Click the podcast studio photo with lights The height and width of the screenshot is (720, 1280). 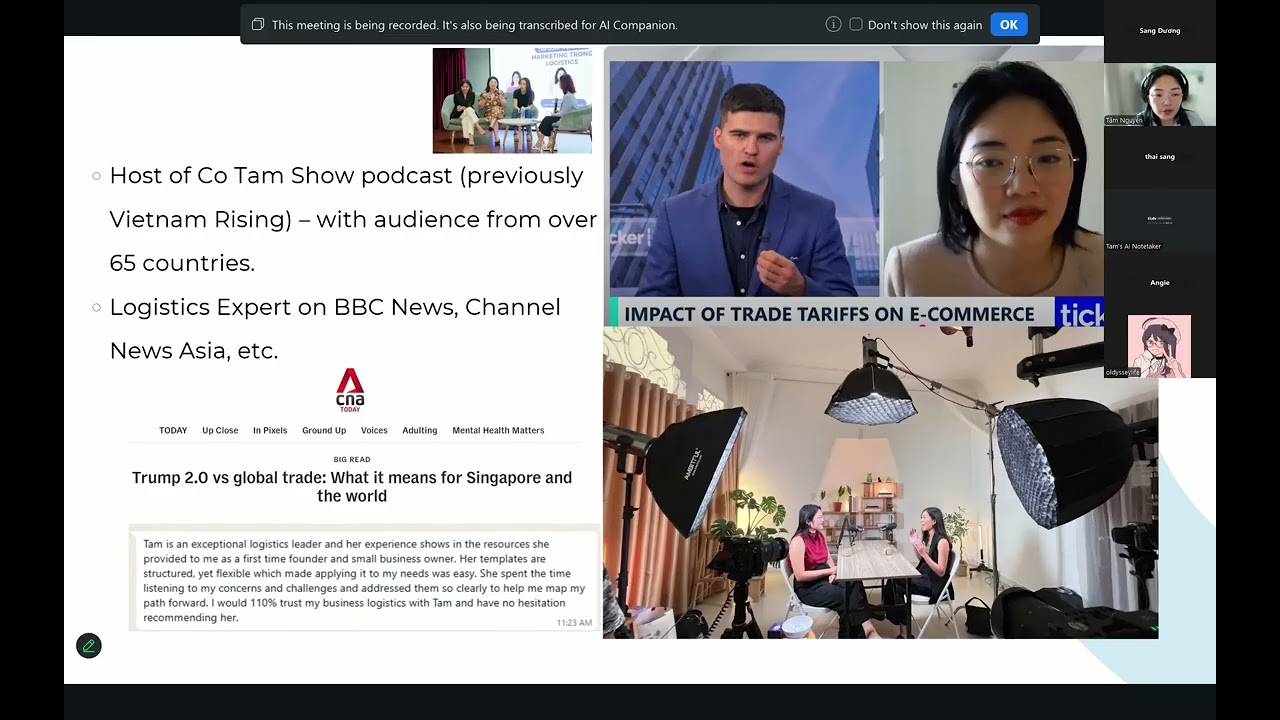pyautogui.click(x=880, y=483)
